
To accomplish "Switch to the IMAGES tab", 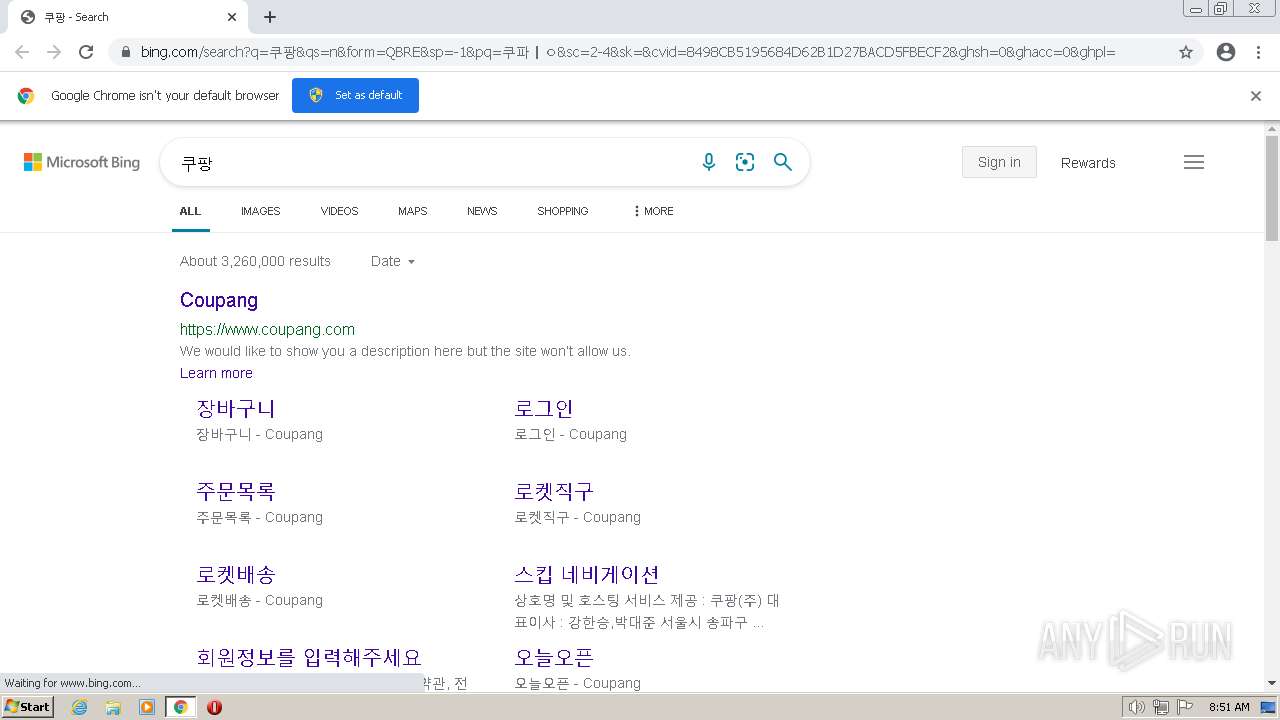I will coord(260,211).
